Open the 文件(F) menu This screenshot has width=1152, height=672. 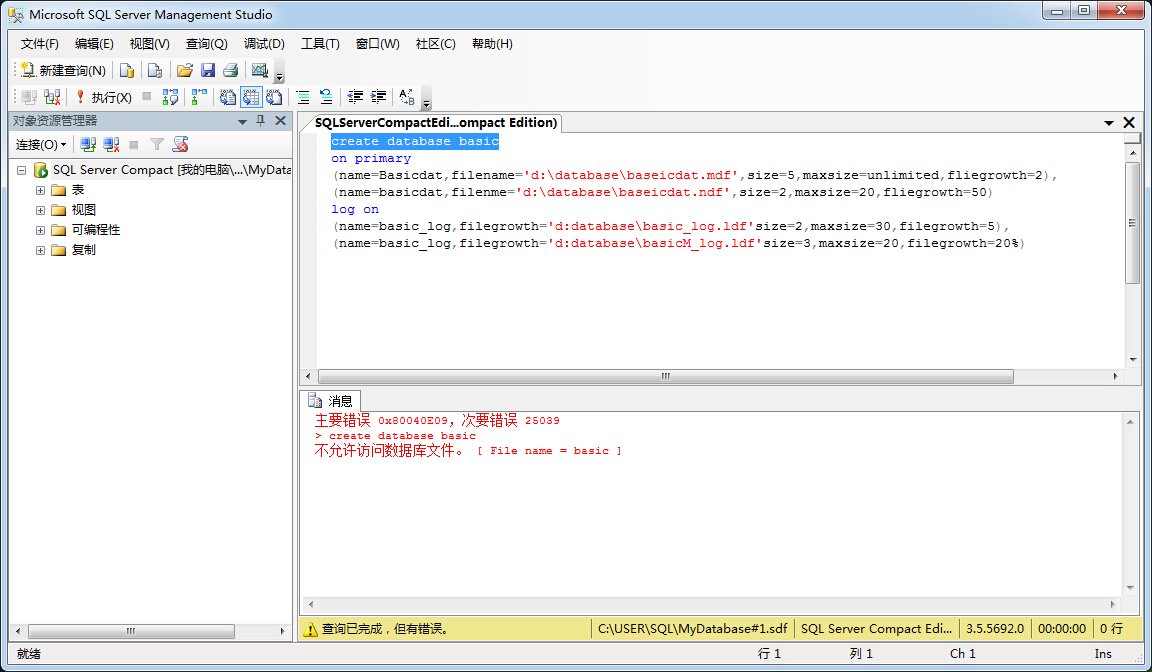click(40, 43)
